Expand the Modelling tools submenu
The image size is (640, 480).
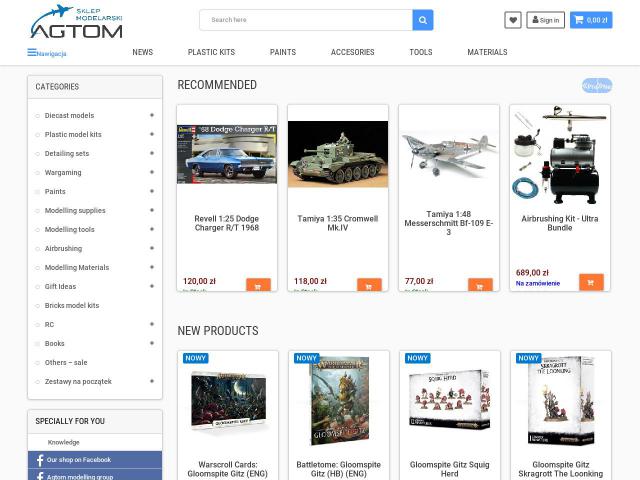(152, 229)
